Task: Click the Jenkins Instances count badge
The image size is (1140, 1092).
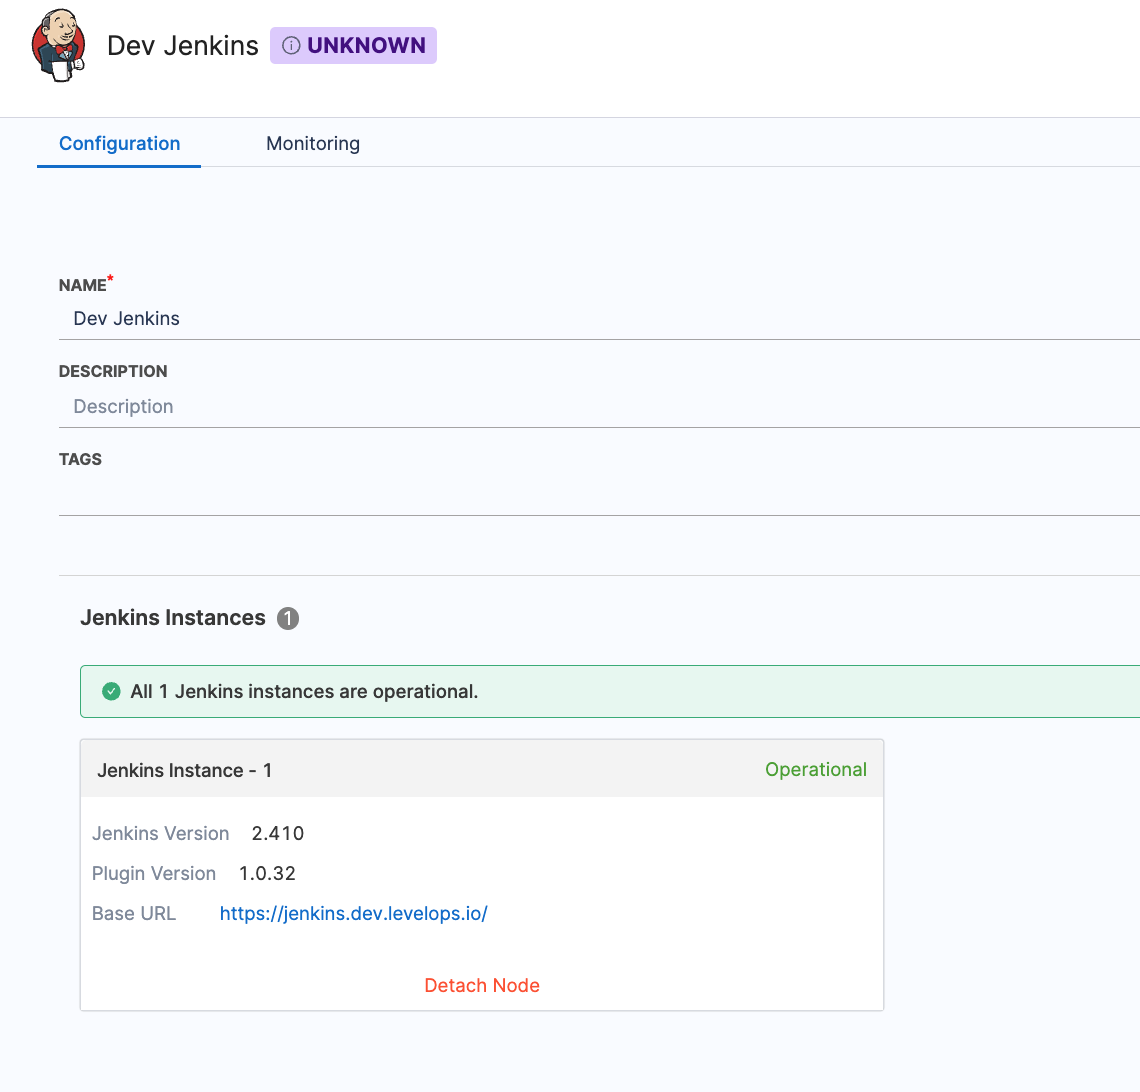Action: pos(288,619)
